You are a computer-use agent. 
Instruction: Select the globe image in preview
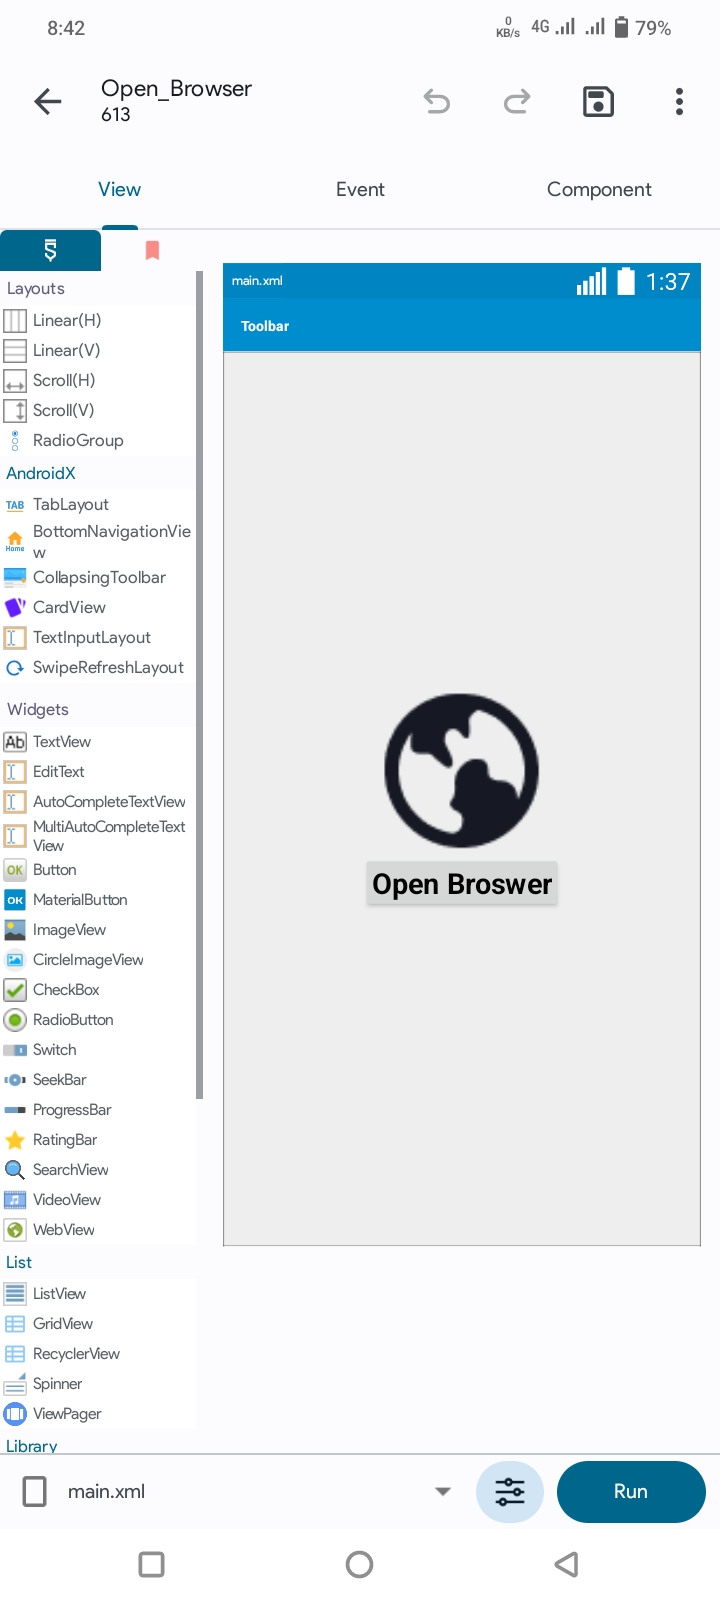pyautogui.click(x=462, y=771)
